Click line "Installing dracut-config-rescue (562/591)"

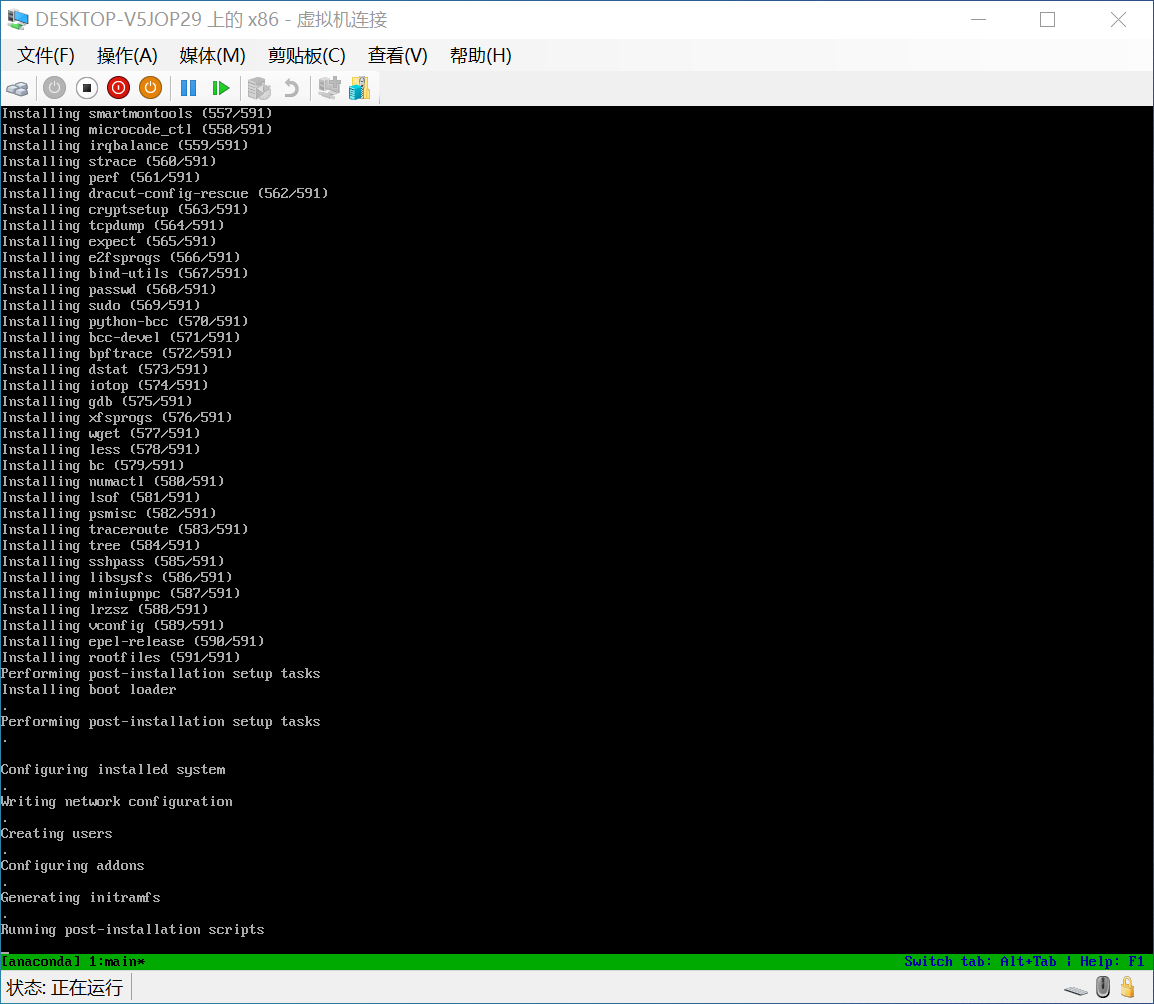pos(165,194)
